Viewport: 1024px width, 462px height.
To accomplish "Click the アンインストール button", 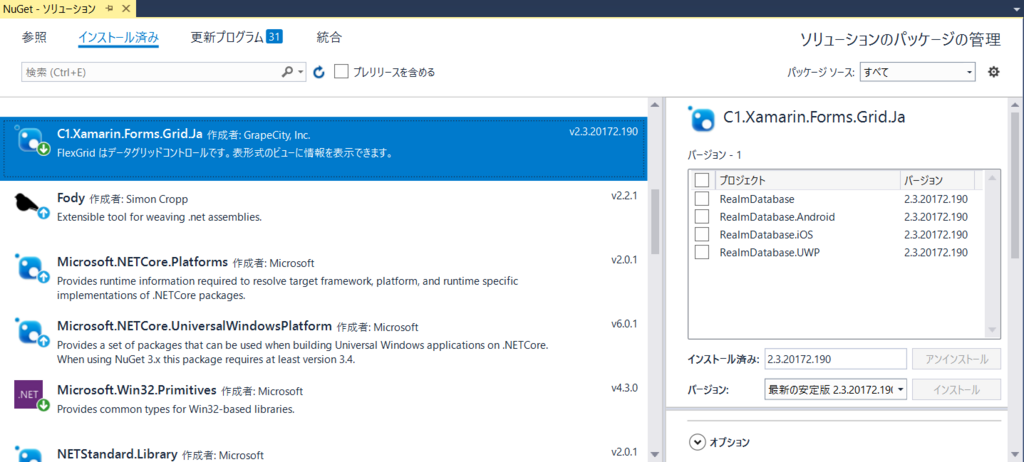I will pyautogui.click(x=956, y=359).
